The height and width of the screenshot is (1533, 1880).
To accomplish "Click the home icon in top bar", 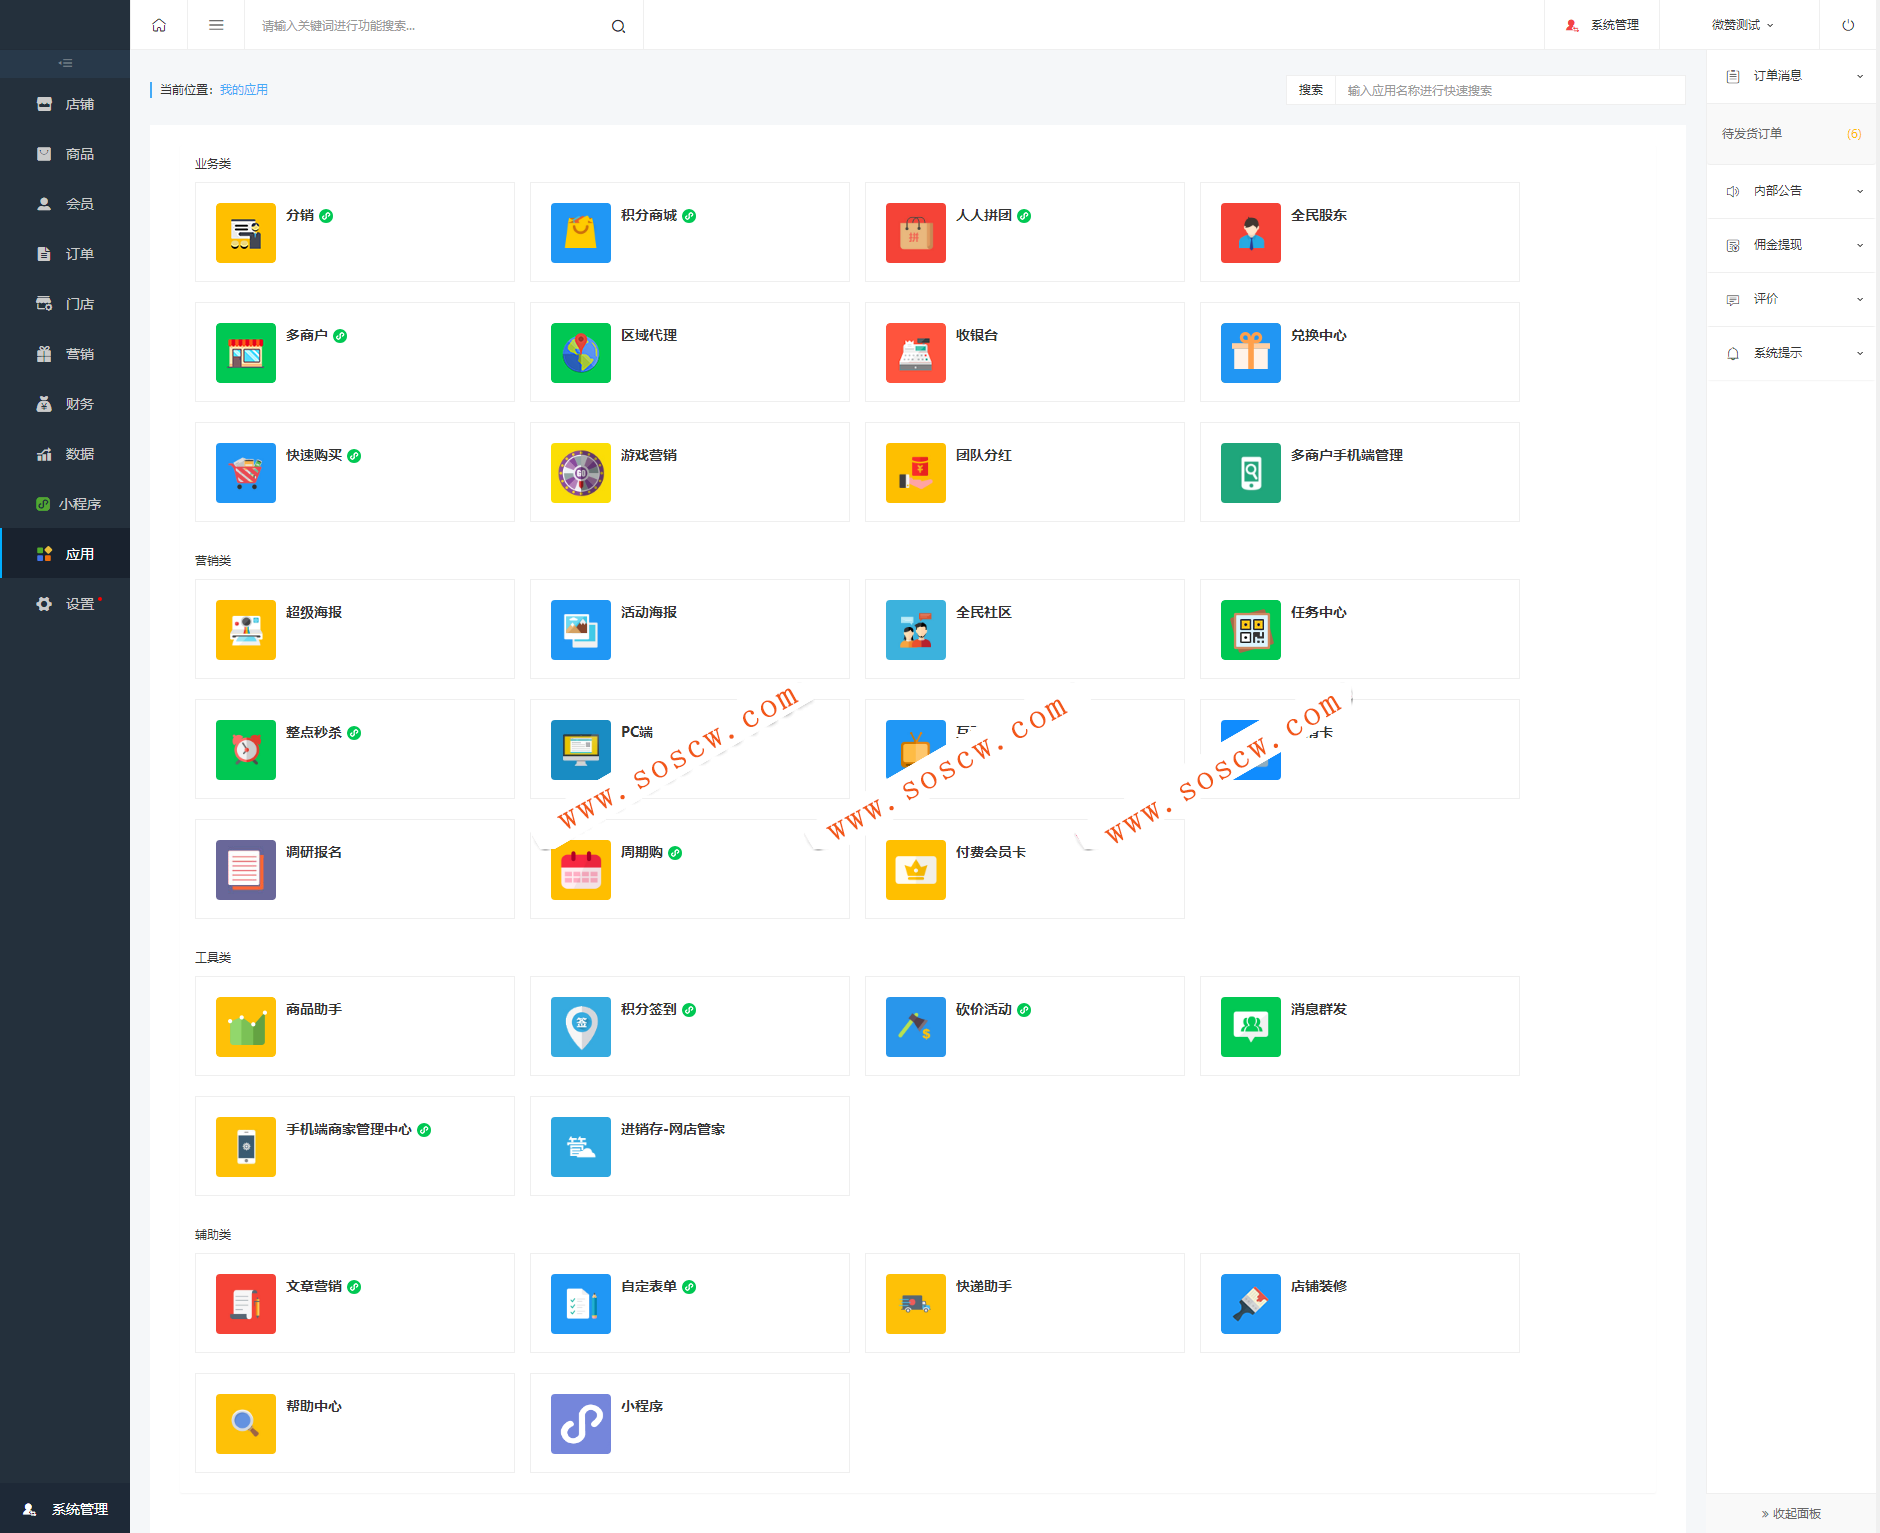I will click(159, 25).
